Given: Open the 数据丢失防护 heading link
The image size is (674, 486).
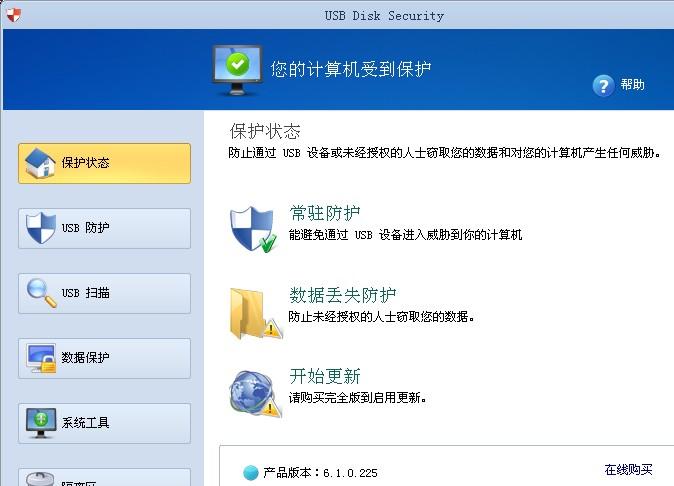Looking at the screenshot, I should [x=343, y=295].
